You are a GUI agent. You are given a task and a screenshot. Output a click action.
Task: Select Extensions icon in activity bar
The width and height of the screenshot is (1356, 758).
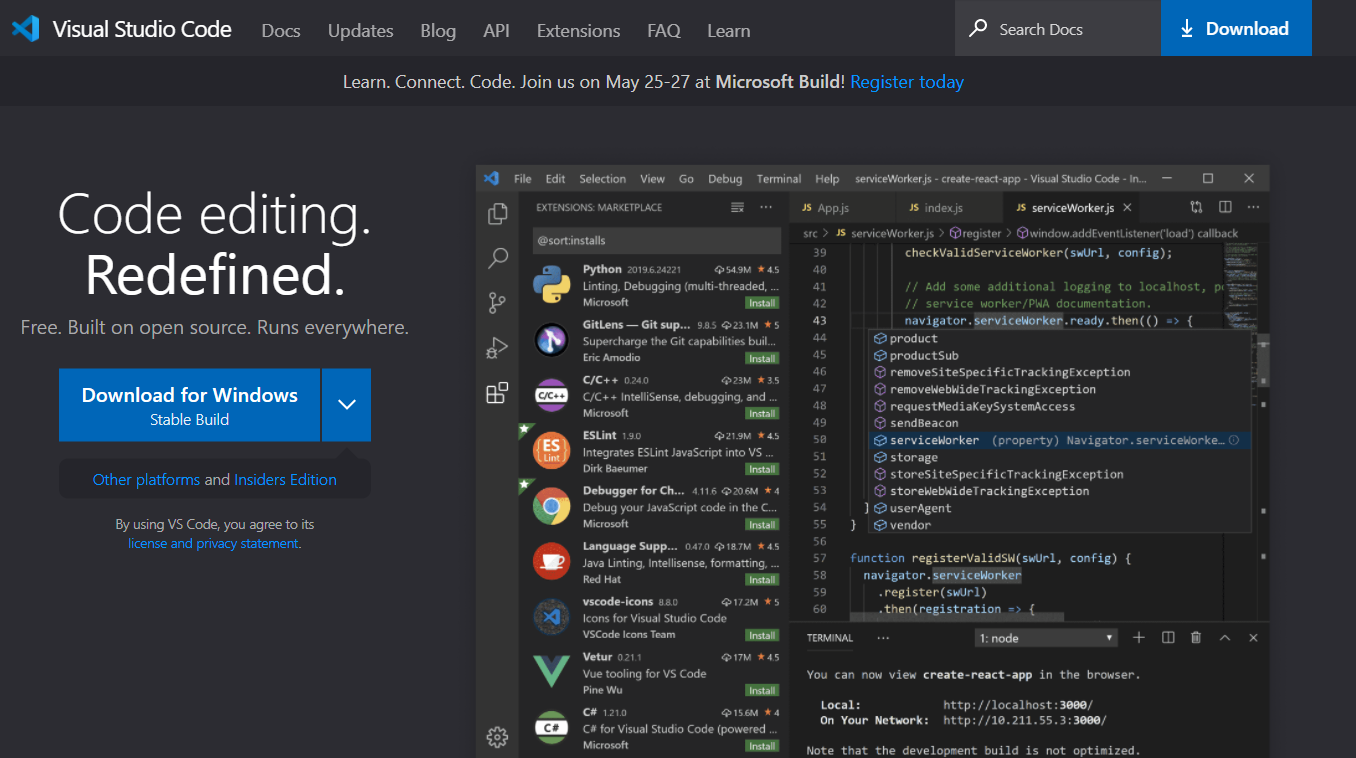pyautogui.click(x=497, y=393)
